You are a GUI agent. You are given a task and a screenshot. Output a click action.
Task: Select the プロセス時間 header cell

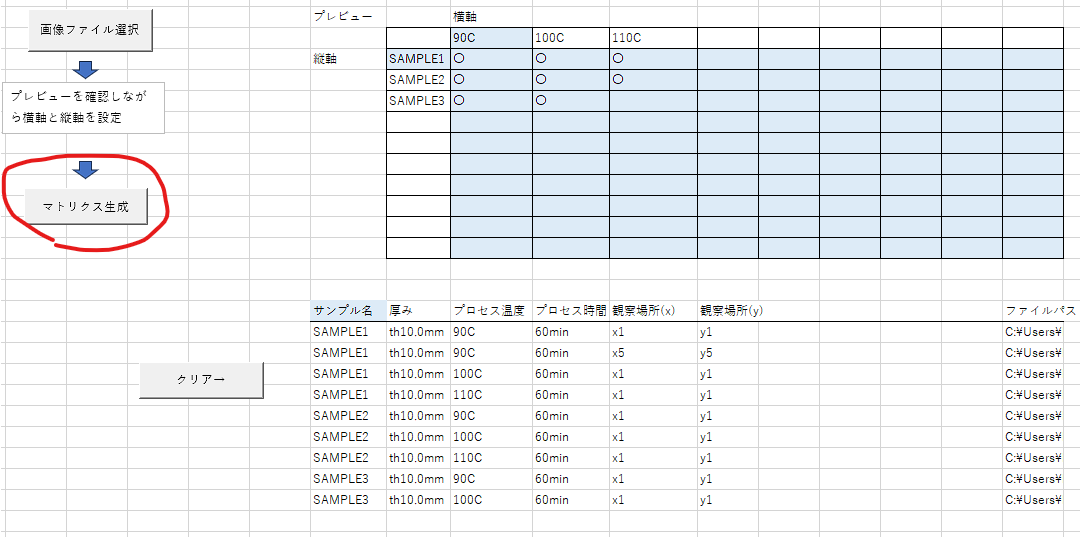(x=571, y=311)
